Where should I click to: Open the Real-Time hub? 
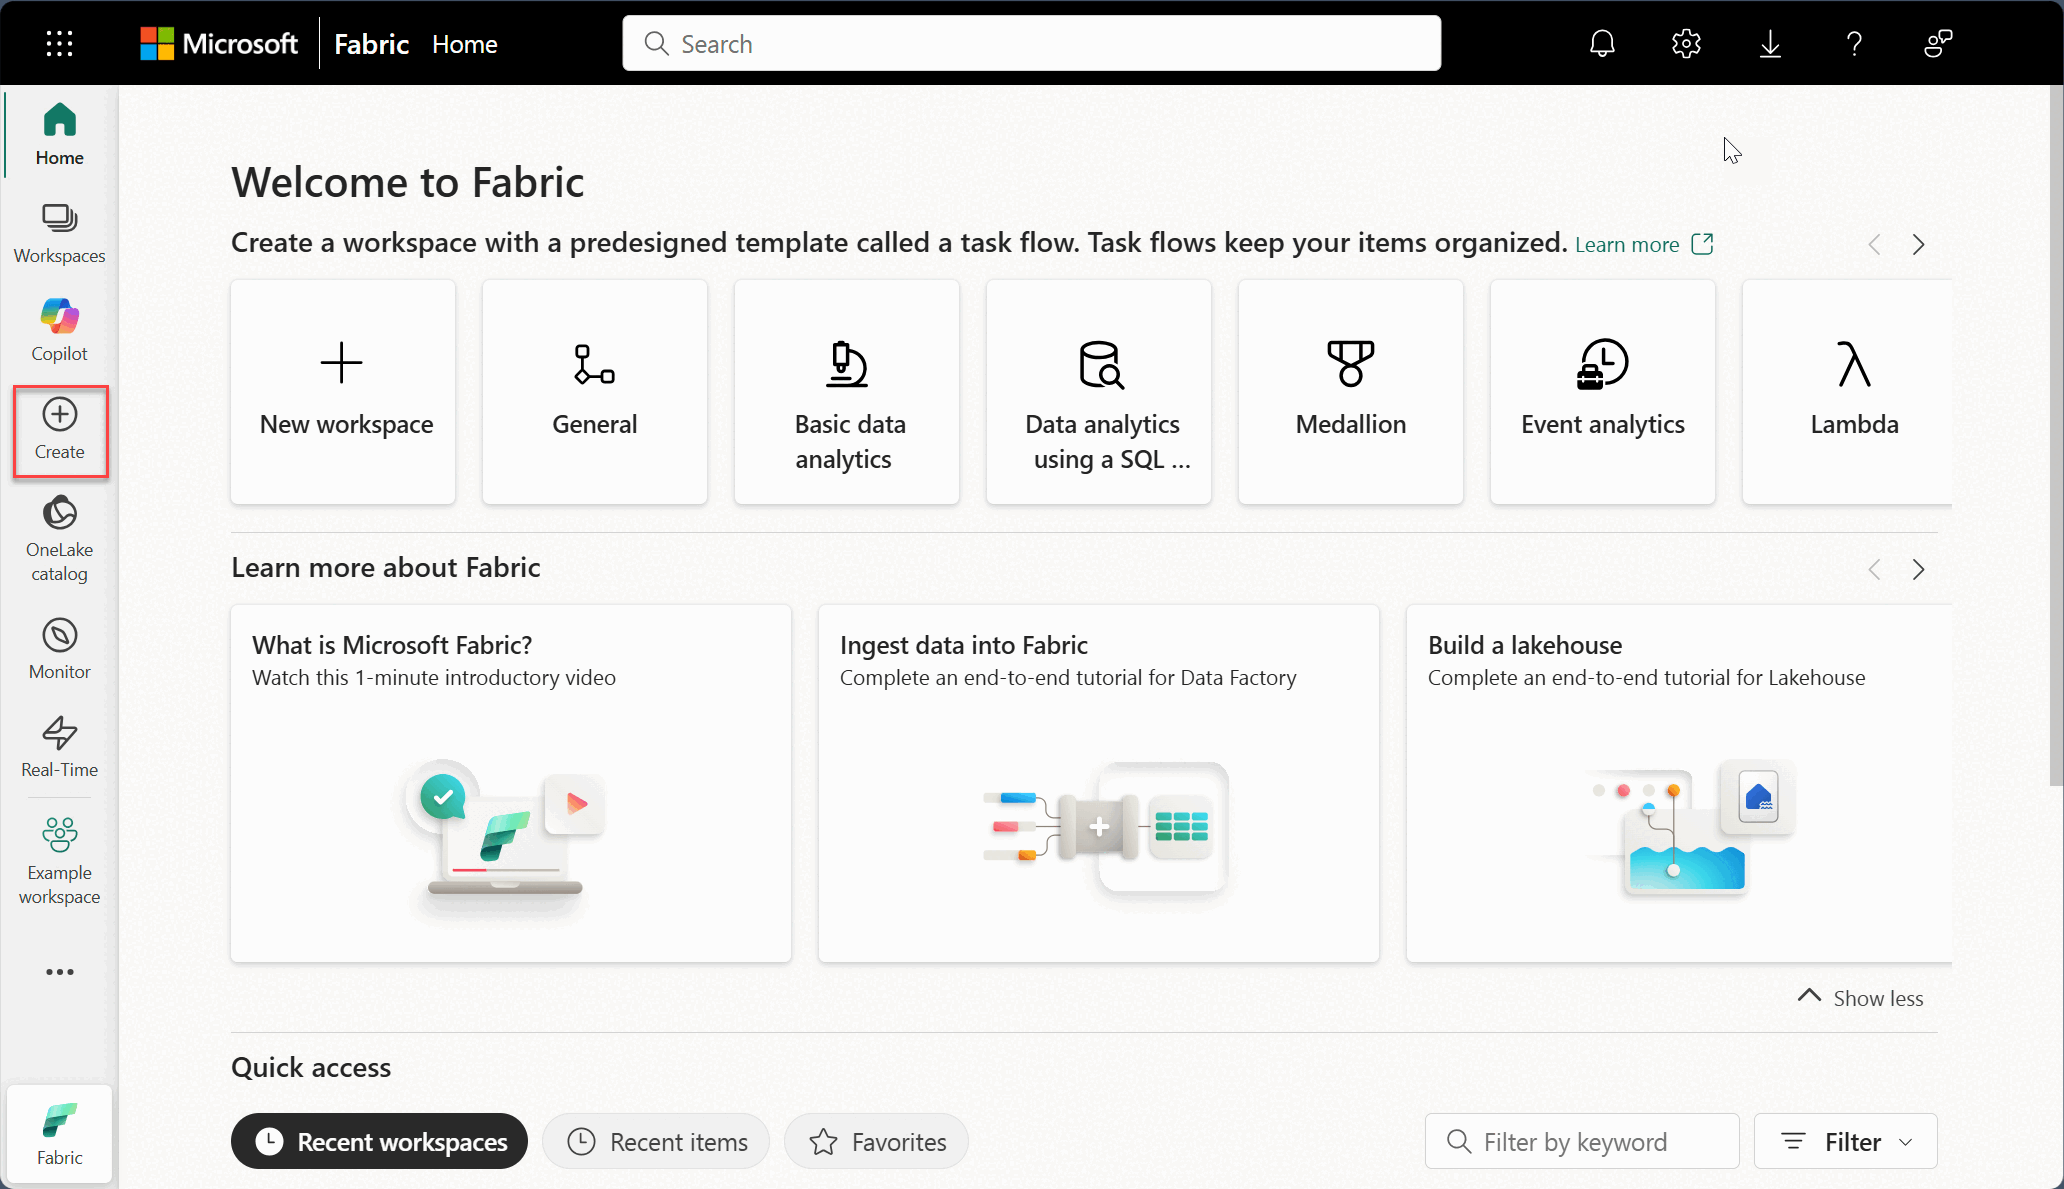(59, 746)
